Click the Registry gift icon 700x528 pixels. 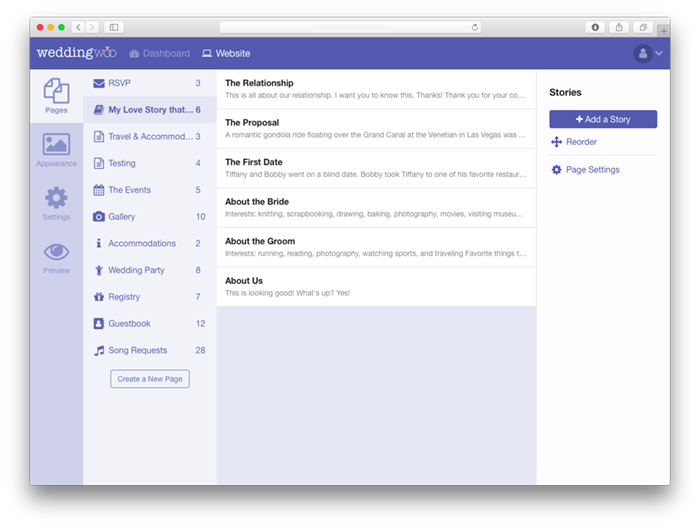[x=99, y=297]
